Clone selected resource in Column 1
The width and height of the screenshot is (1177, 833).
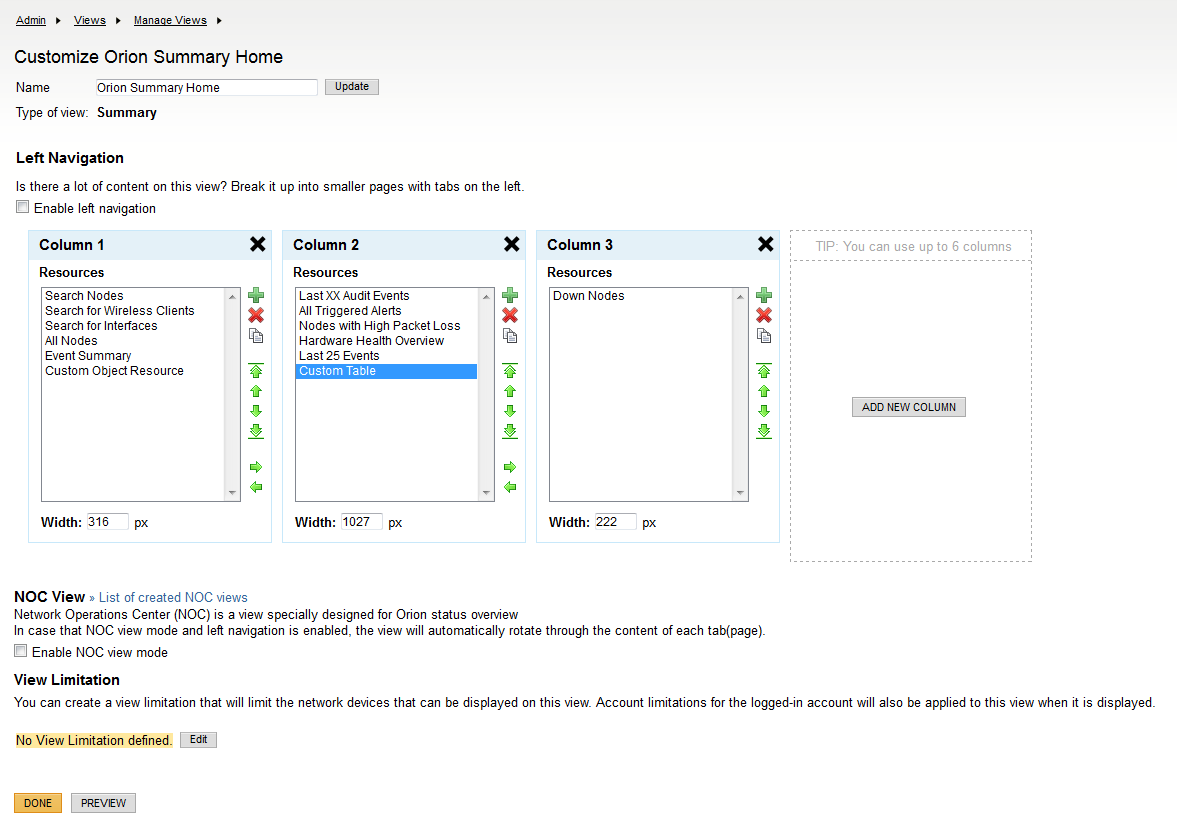coord(256,335)
